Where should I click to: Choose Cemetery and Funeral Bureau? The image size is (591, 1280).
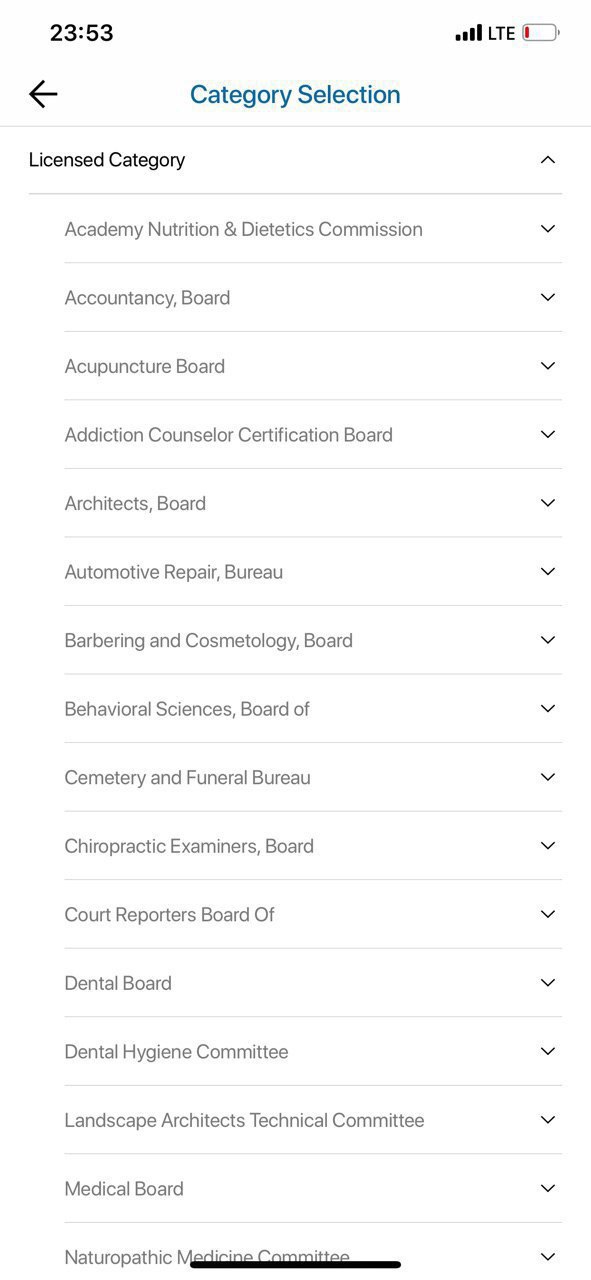click(313, 777)
